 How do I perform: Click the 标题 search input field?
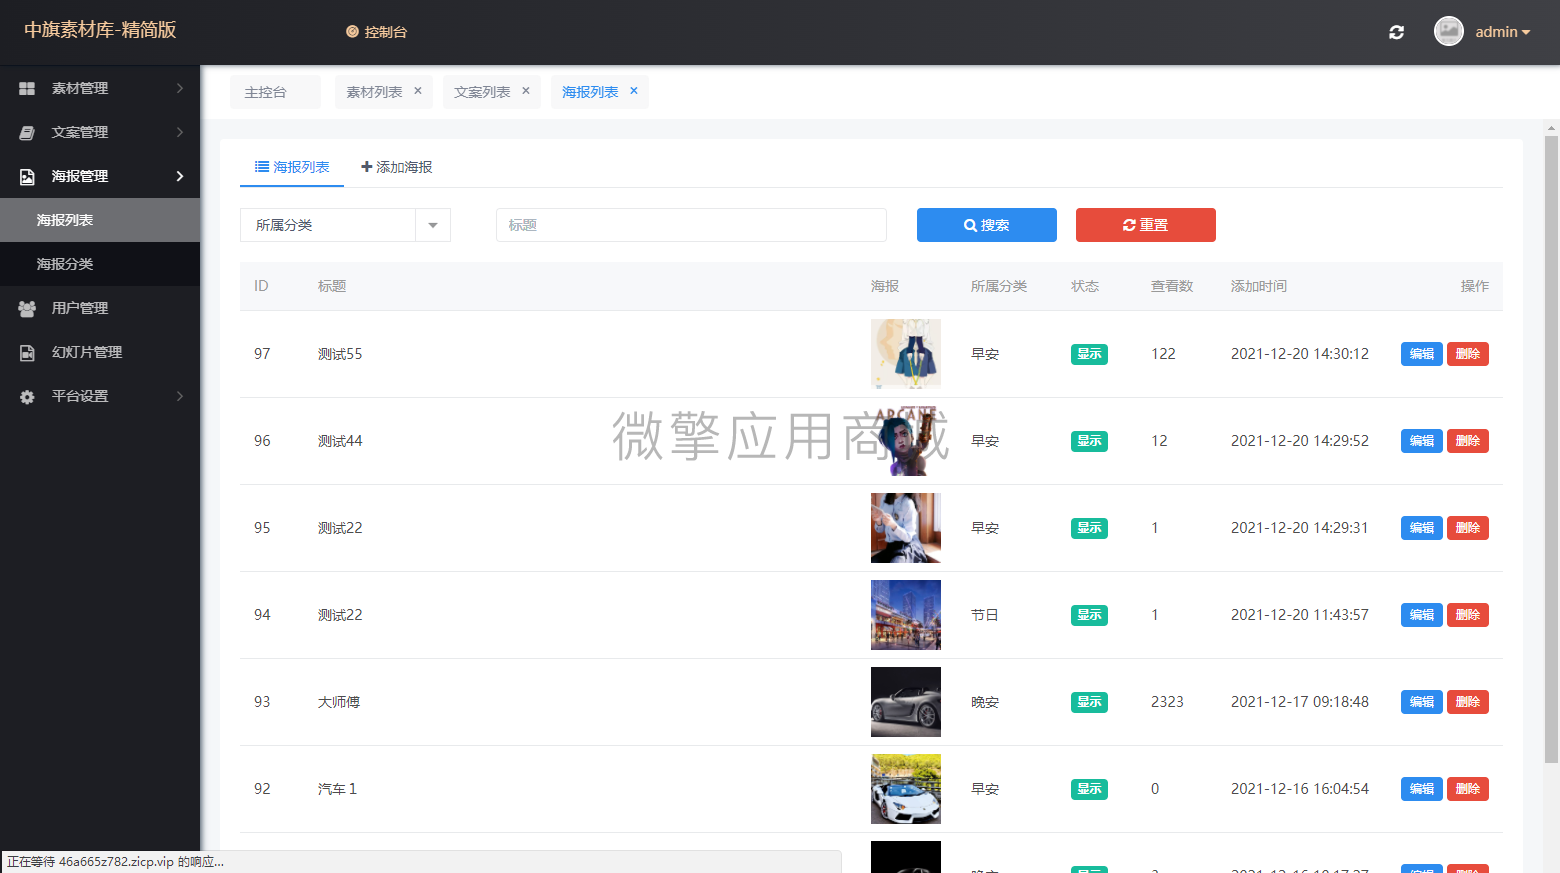tap(691, 225)
